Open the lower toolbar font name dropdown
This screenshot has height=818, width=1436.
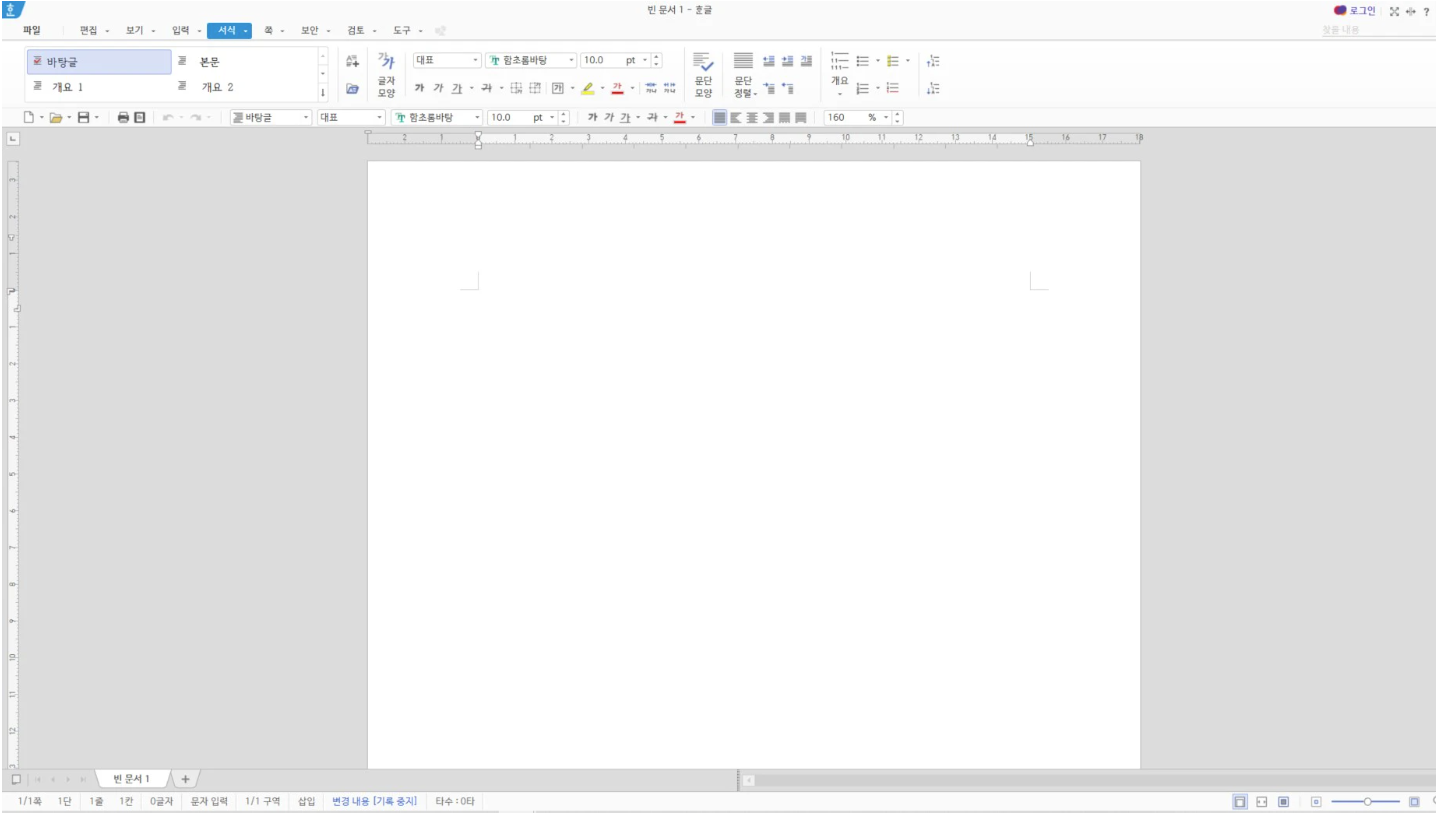[x=478, y=117]
